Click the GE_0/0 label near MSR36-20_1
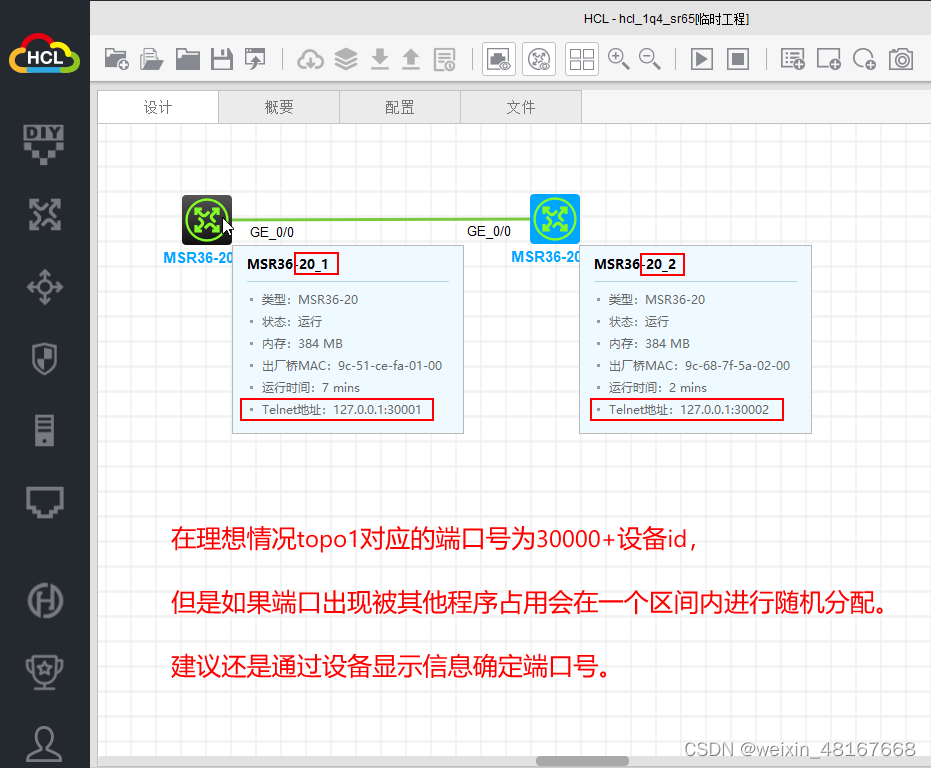Screen dimensions: 931x768 tap(272, 232)
